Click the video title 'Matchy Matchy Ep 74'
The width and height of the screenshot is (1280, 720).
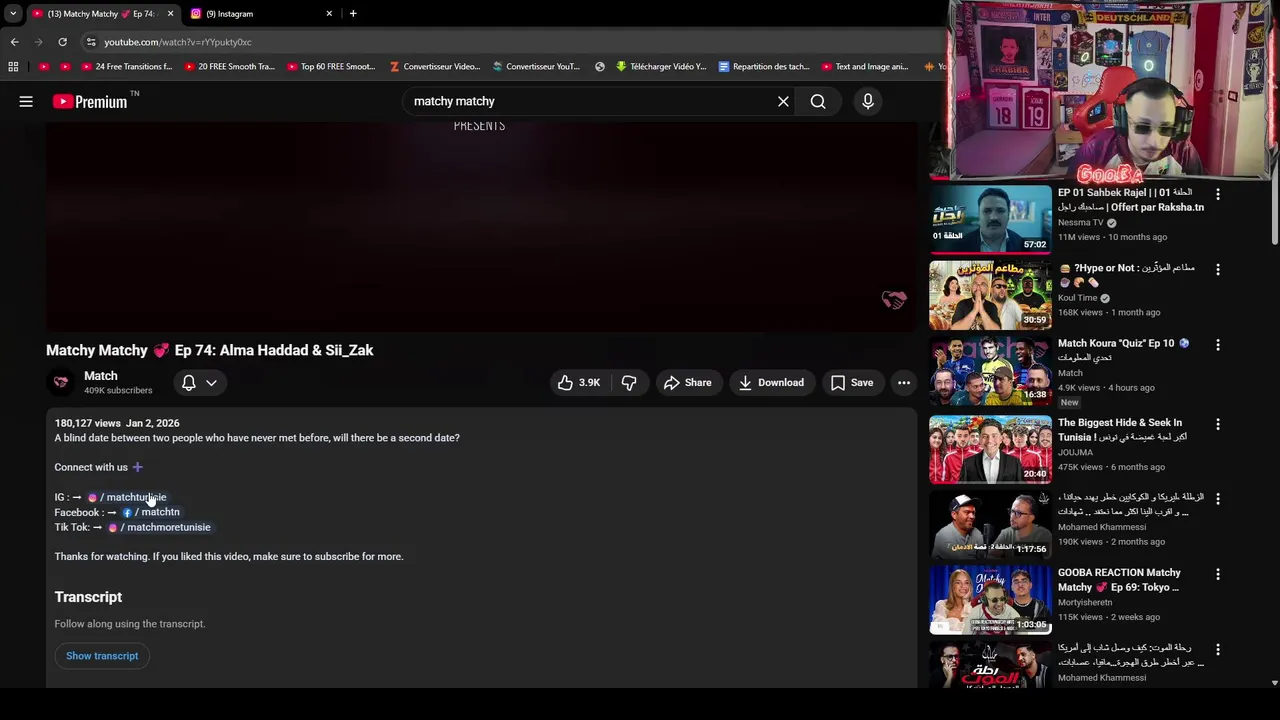coord(210,350)
